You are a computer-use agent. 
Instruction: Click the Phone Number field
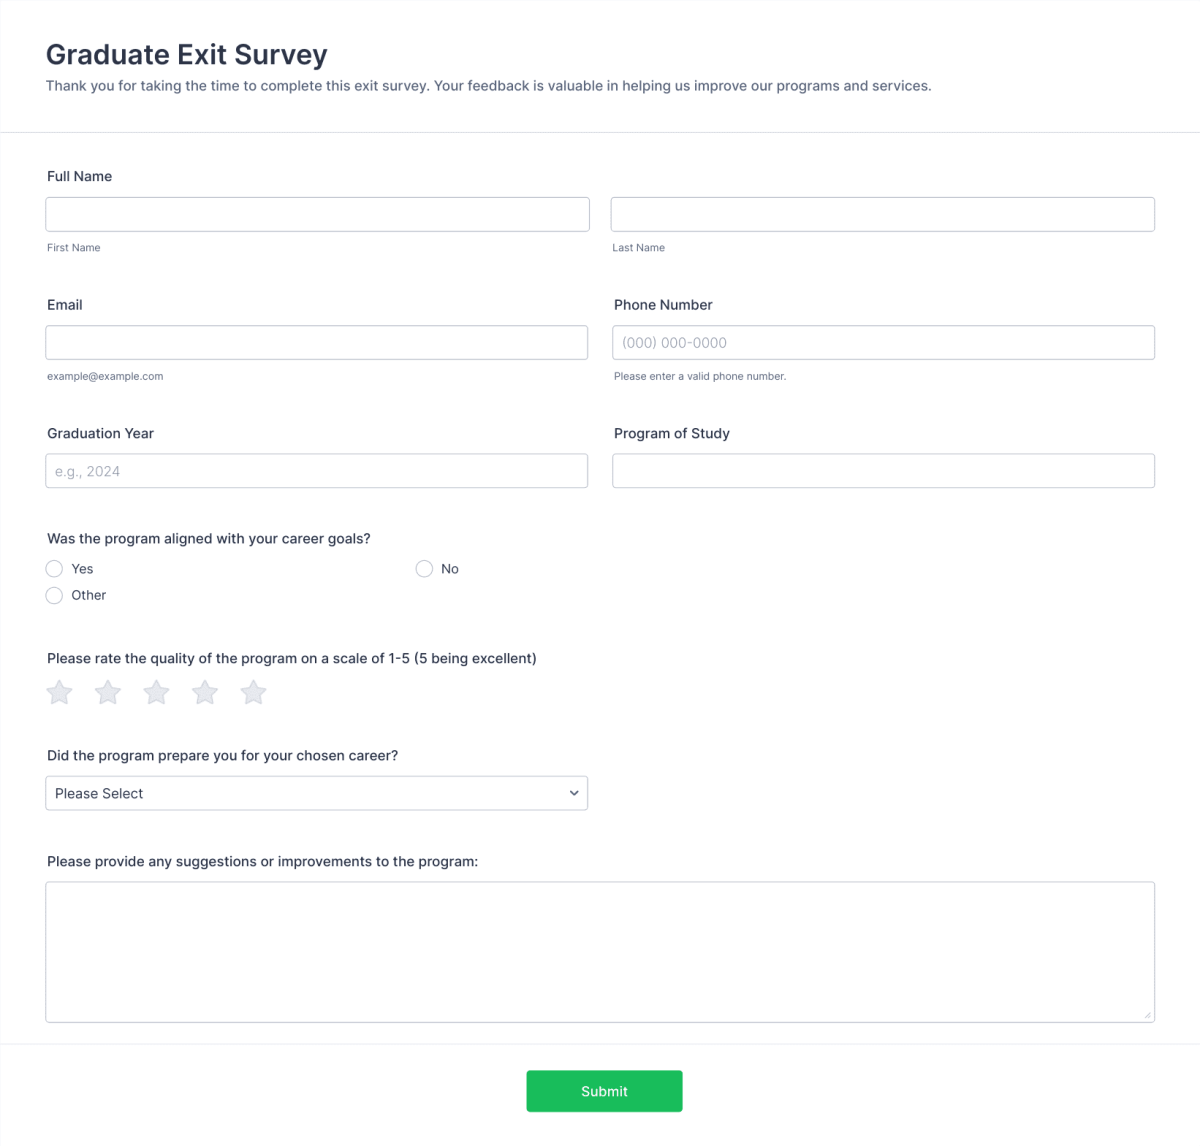coord(883,342)
